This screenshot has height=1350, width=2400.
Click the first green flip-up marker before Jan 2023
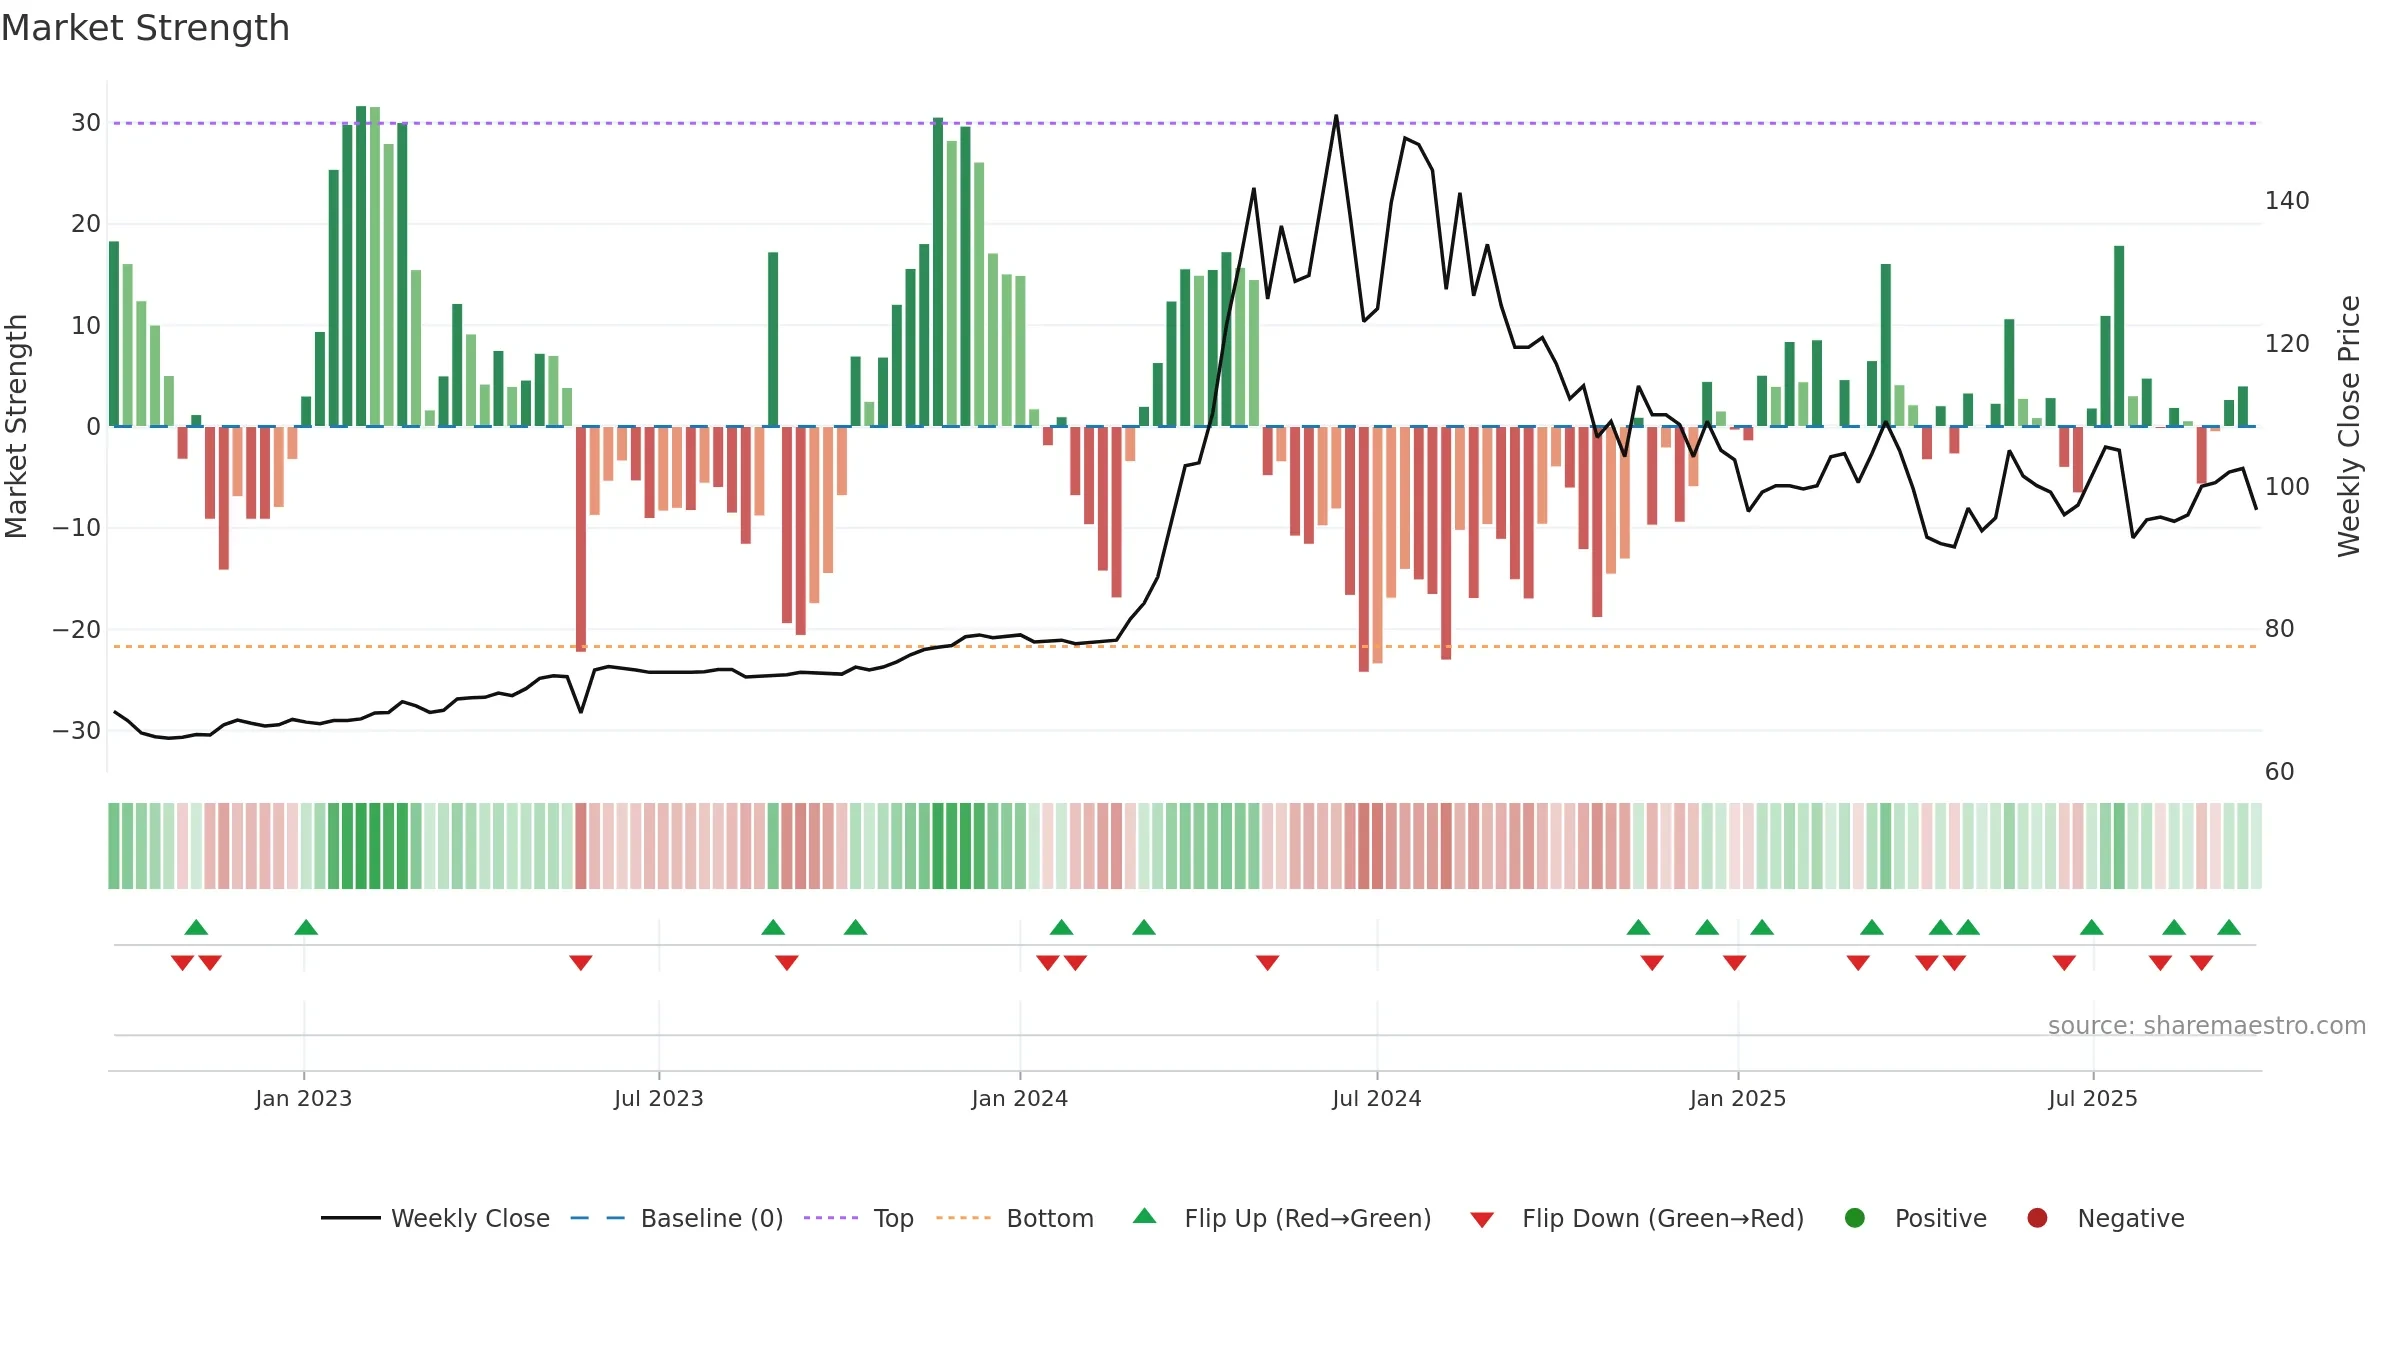pos(196,927)
